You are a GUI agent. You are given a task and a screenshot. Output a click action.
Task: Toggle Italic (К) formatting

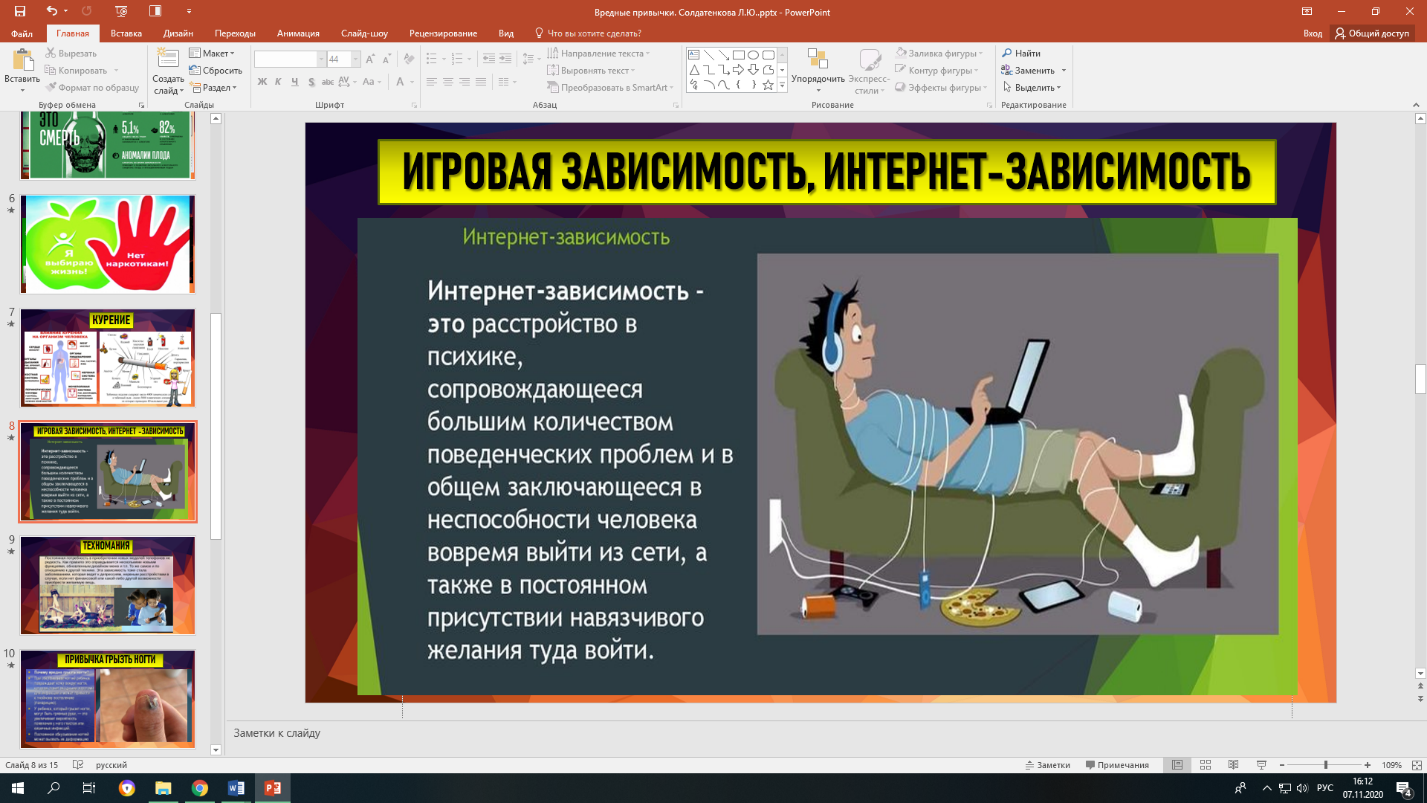[279, 82]
